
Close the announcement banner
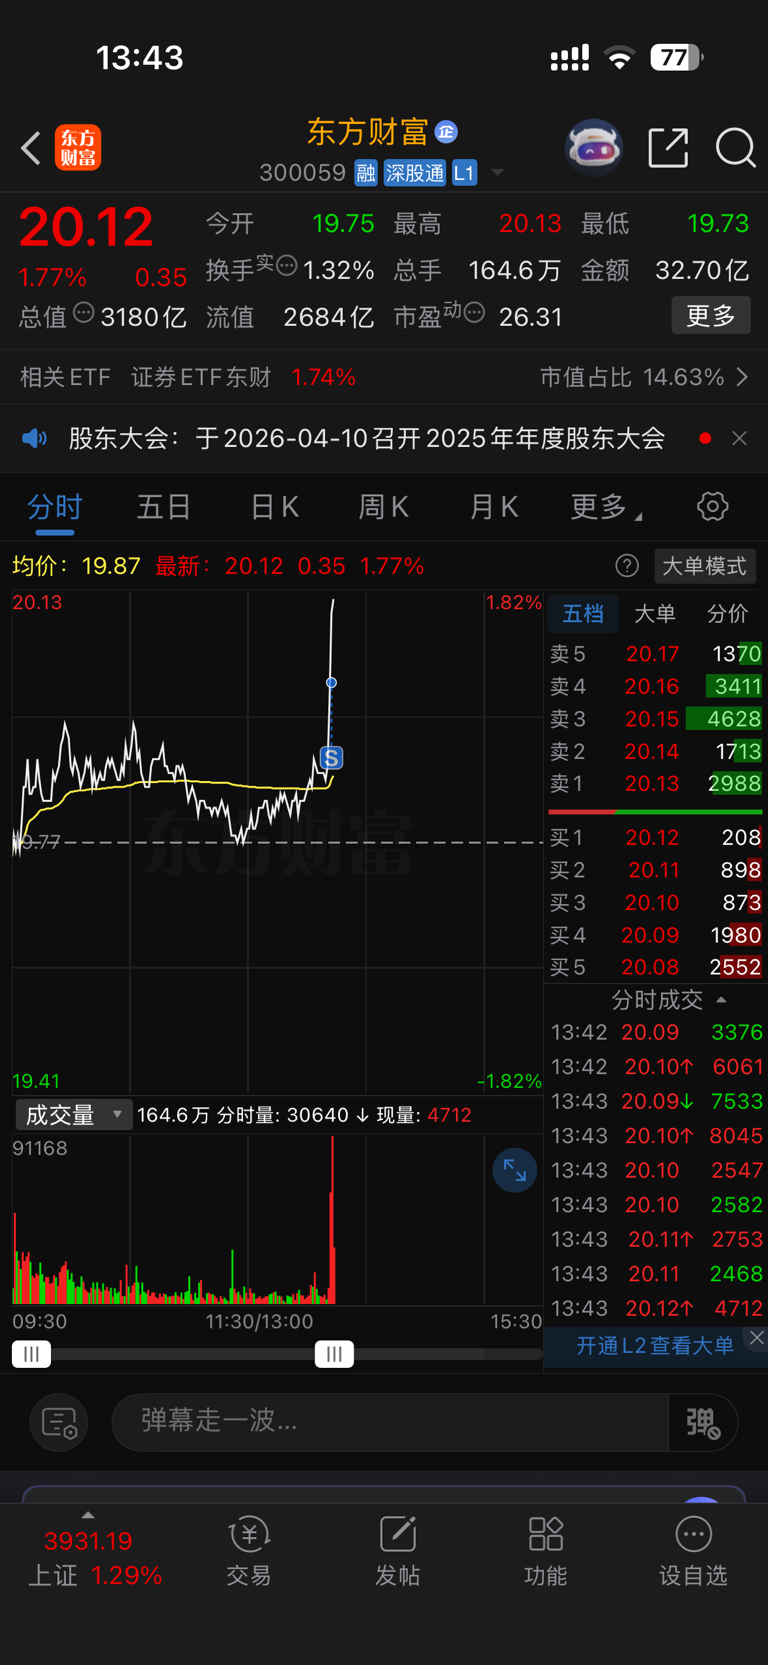[x=739, y=438]
